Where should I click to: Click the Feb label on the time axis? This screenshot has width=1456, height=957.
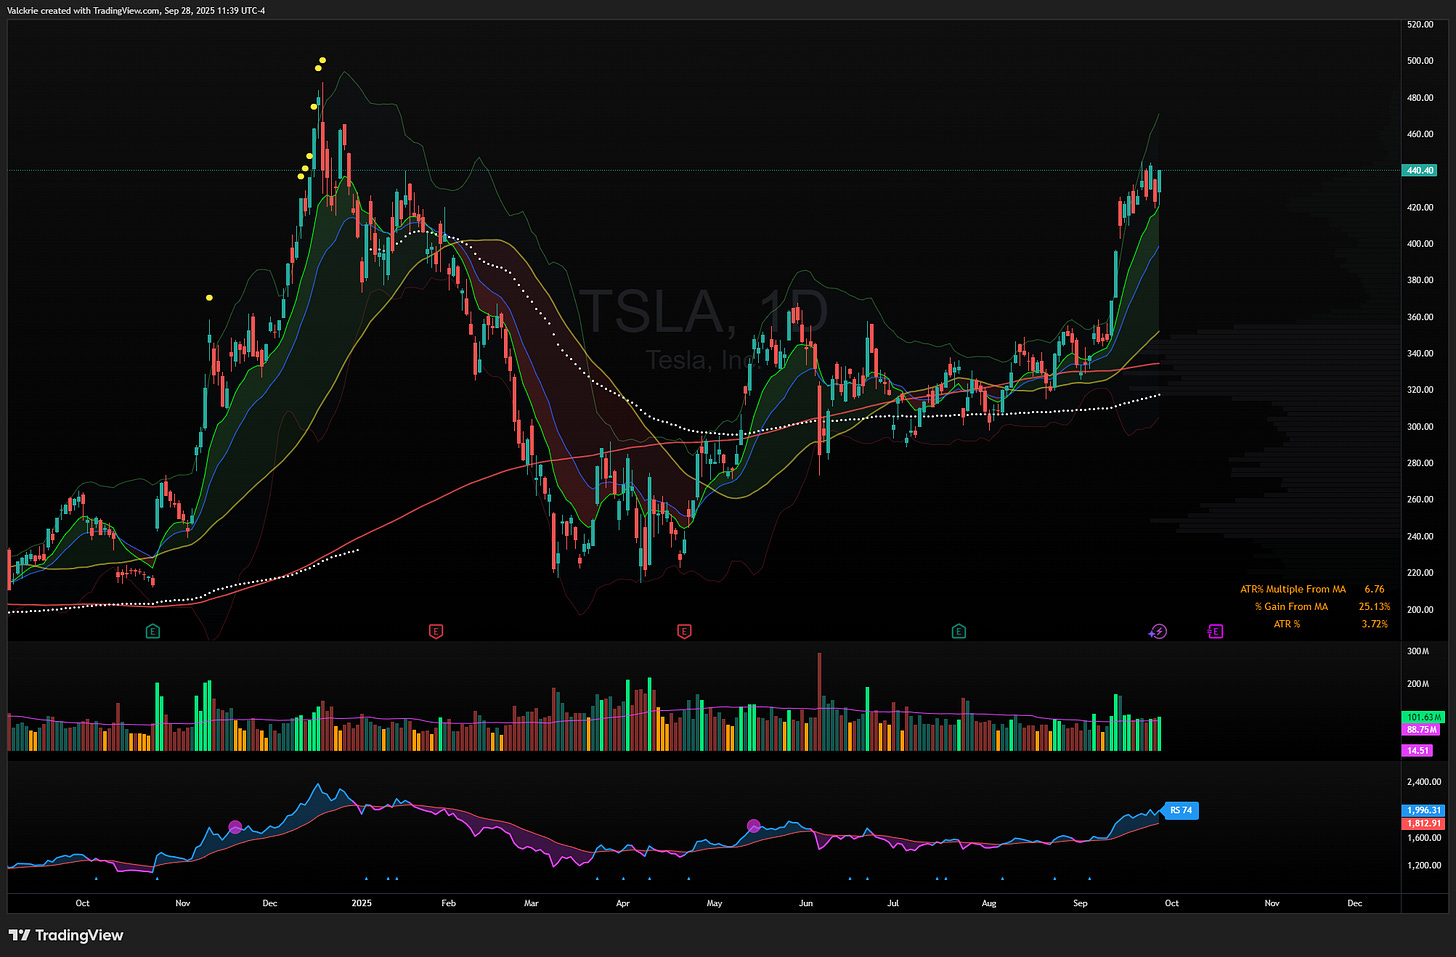448,903
